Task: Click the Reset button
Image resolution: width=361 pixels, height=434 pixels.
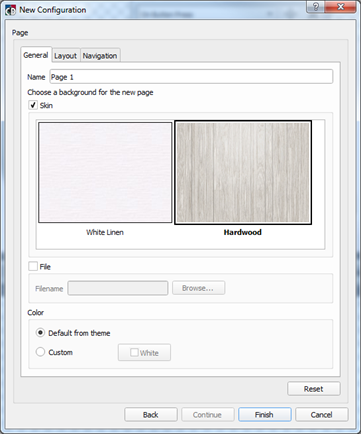Action: pos(314,389)
